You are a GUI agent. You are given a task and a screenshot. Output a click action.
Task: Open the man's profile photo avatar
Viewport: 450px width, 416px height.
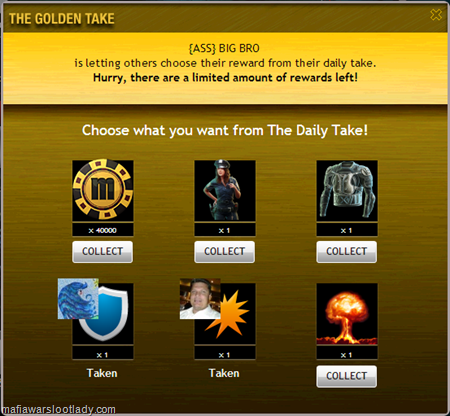(200, 299)
